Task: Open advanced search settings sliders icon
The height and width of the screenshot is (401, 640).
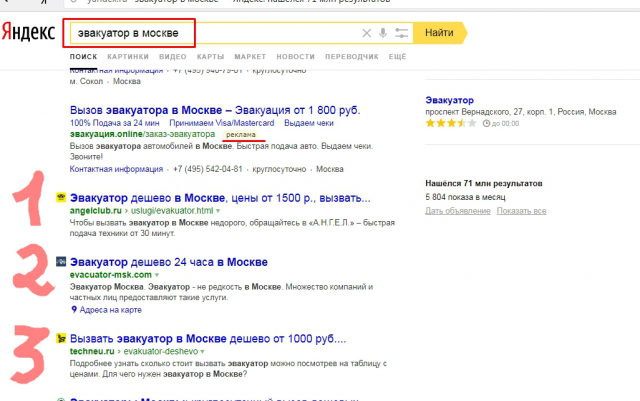Action: [x=402, y=33]
